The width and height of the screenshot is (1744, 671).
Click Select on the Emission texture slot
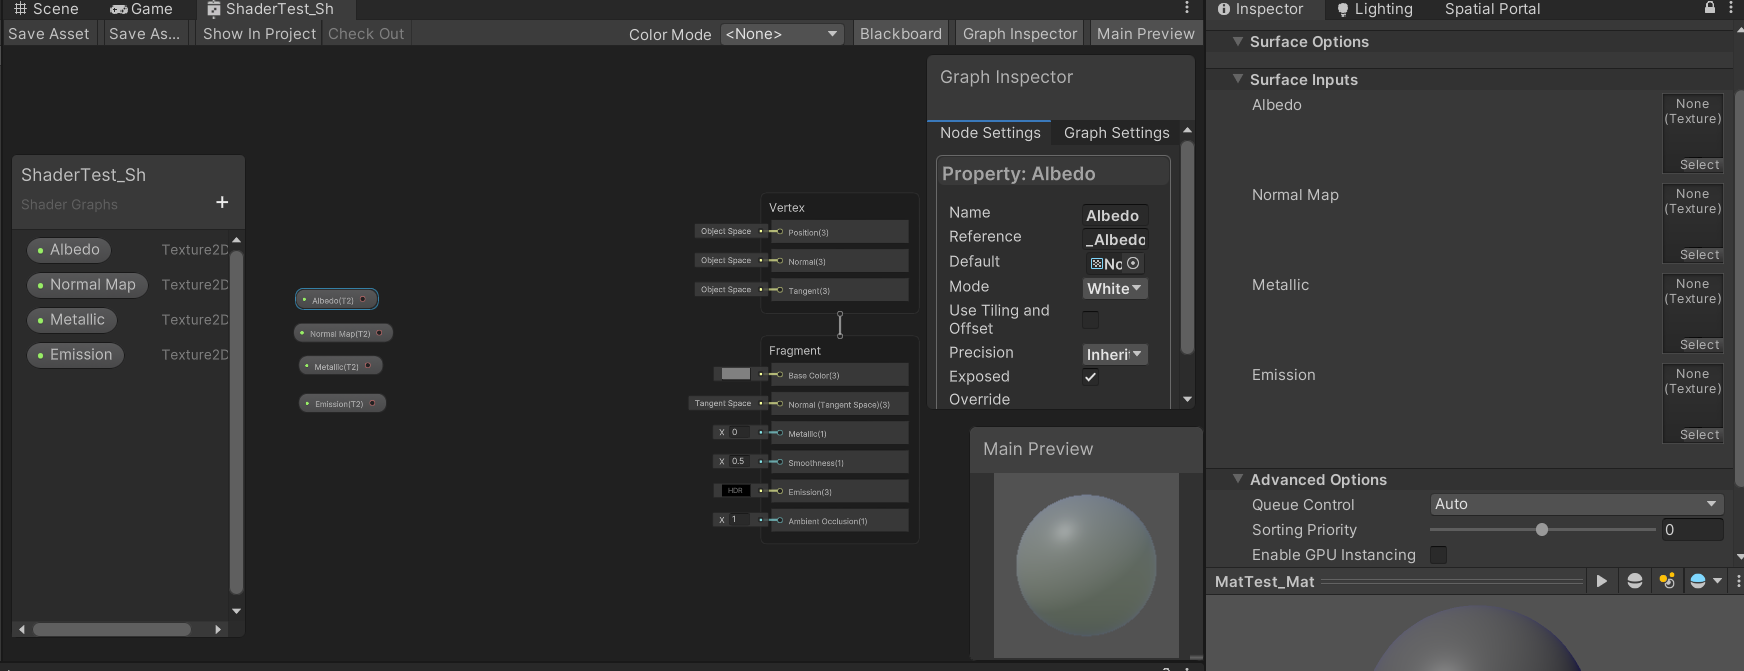tap(1700, 435)
